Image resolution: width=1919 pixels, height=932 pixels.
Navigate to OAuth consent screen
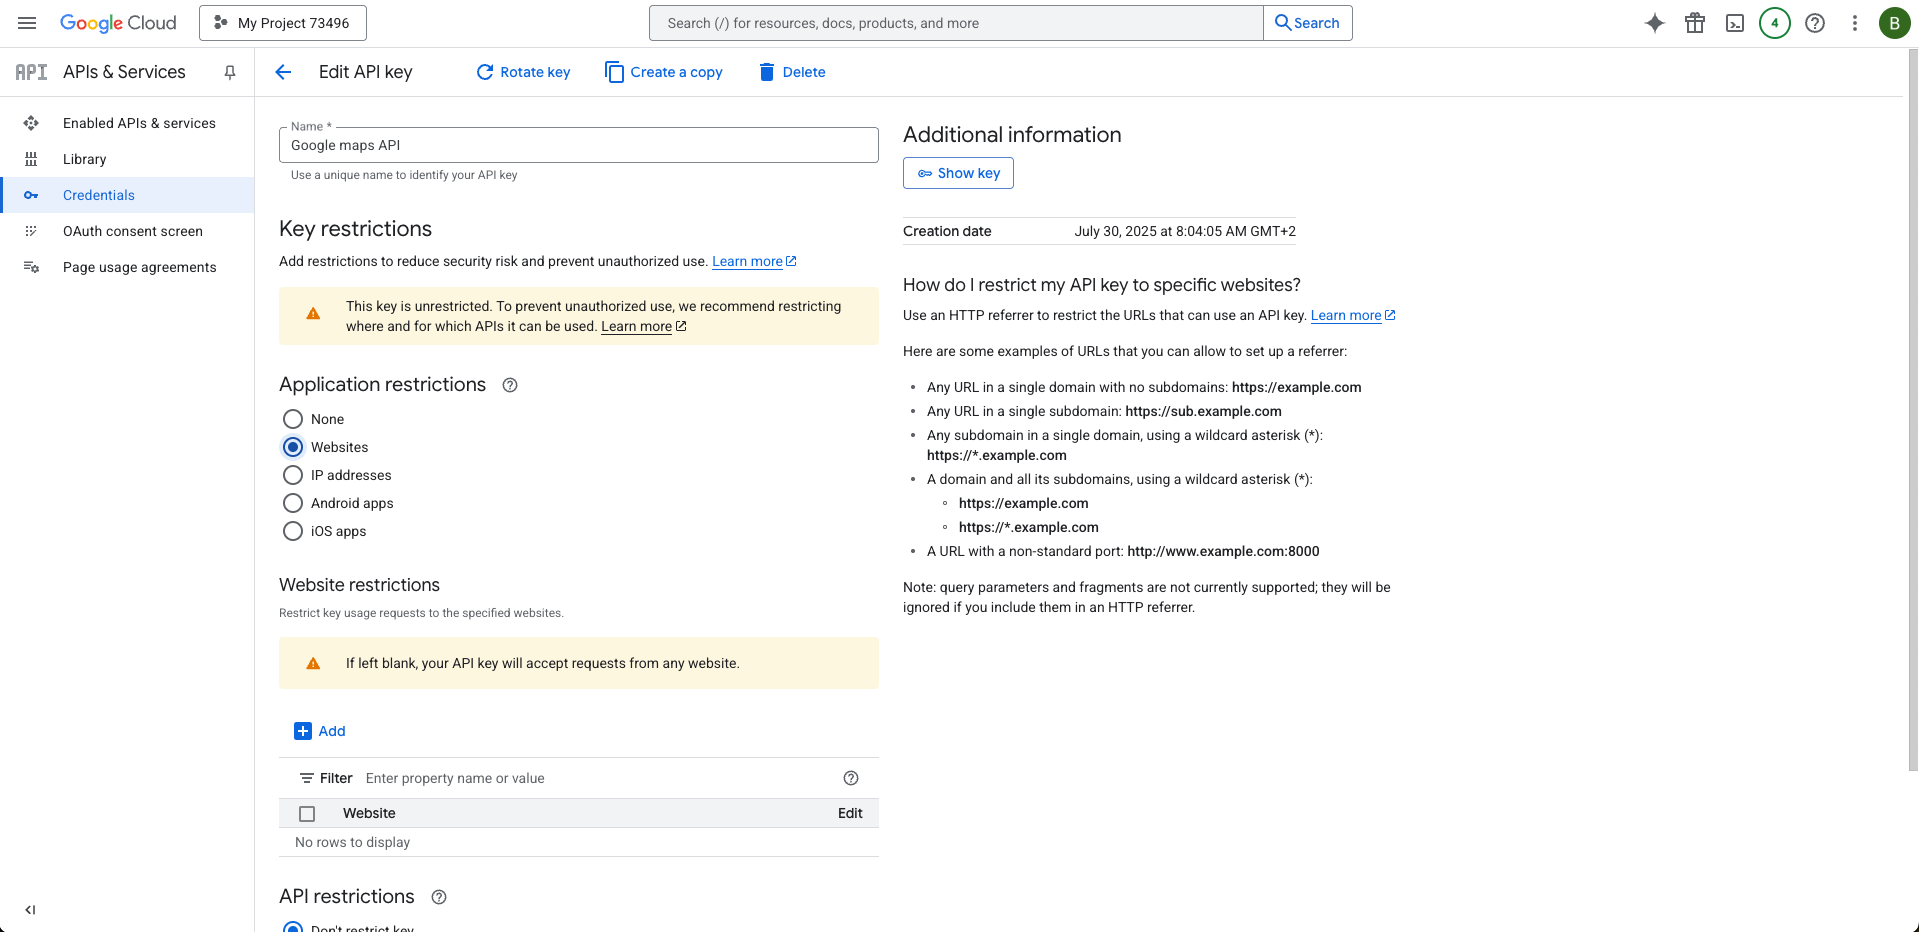tap(132, 231)
